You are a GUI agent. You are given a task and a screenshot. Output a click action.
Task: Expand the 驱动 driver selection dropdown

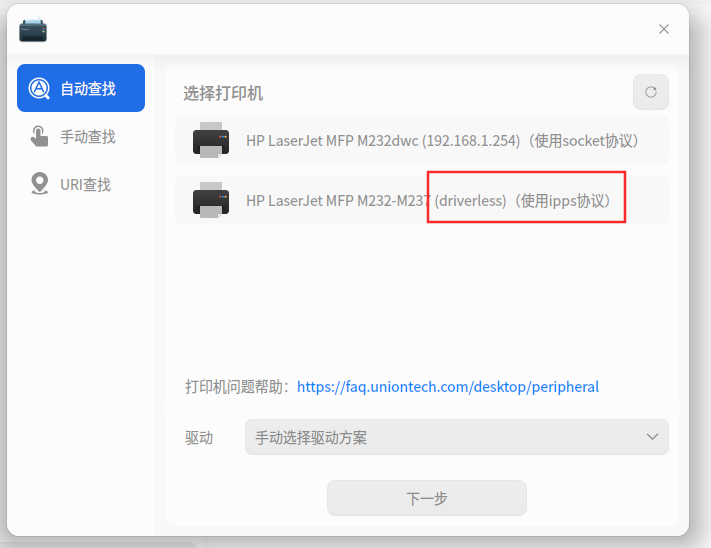457,437
